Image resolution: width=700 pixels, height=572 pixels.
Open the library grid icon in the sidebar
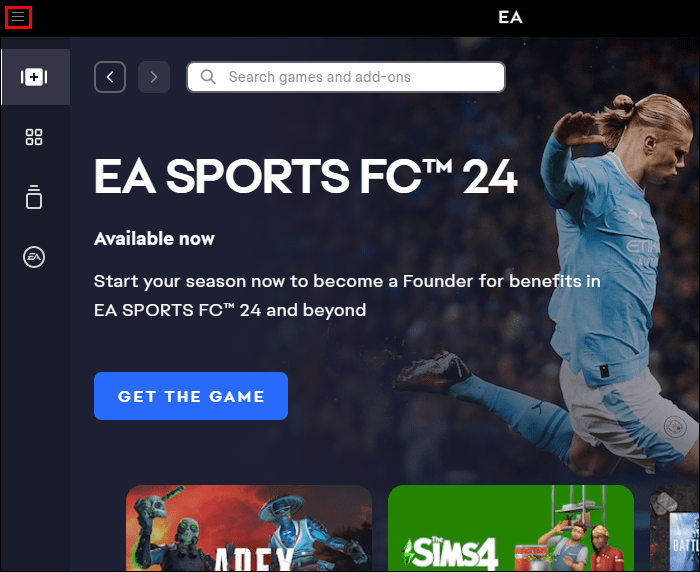34,137
